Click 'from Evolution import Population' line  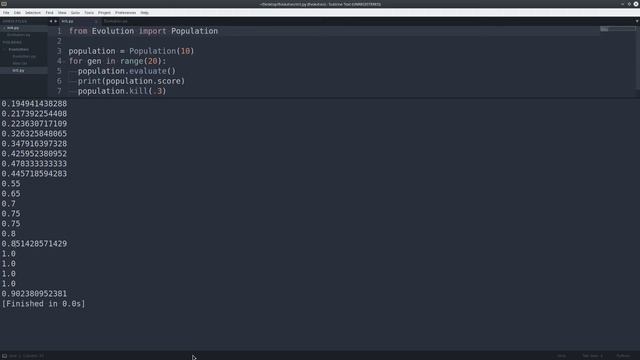(x=143, y=31)
